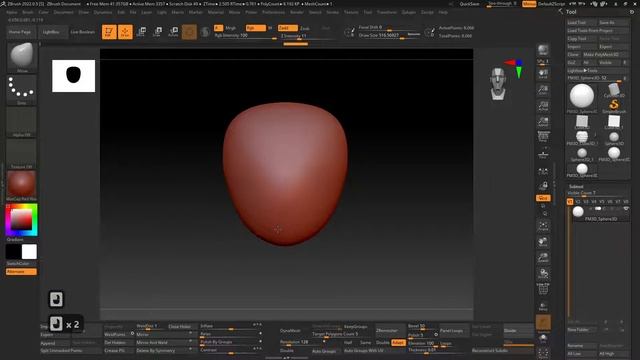
Task: Click Make PolyMesh3D button
Action: pos(606,55)
